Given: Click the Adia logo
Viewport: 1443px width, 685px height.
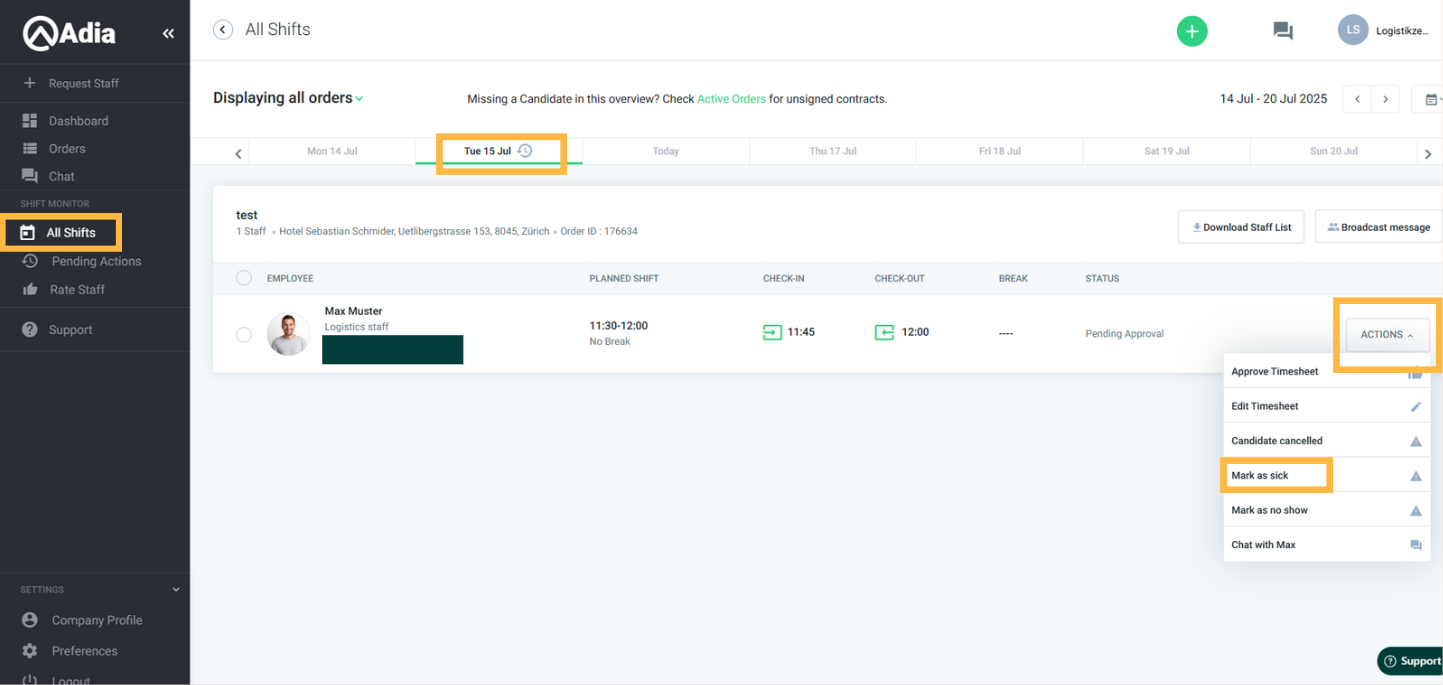Looking at the screenshot, I should (x=70, y=33).
